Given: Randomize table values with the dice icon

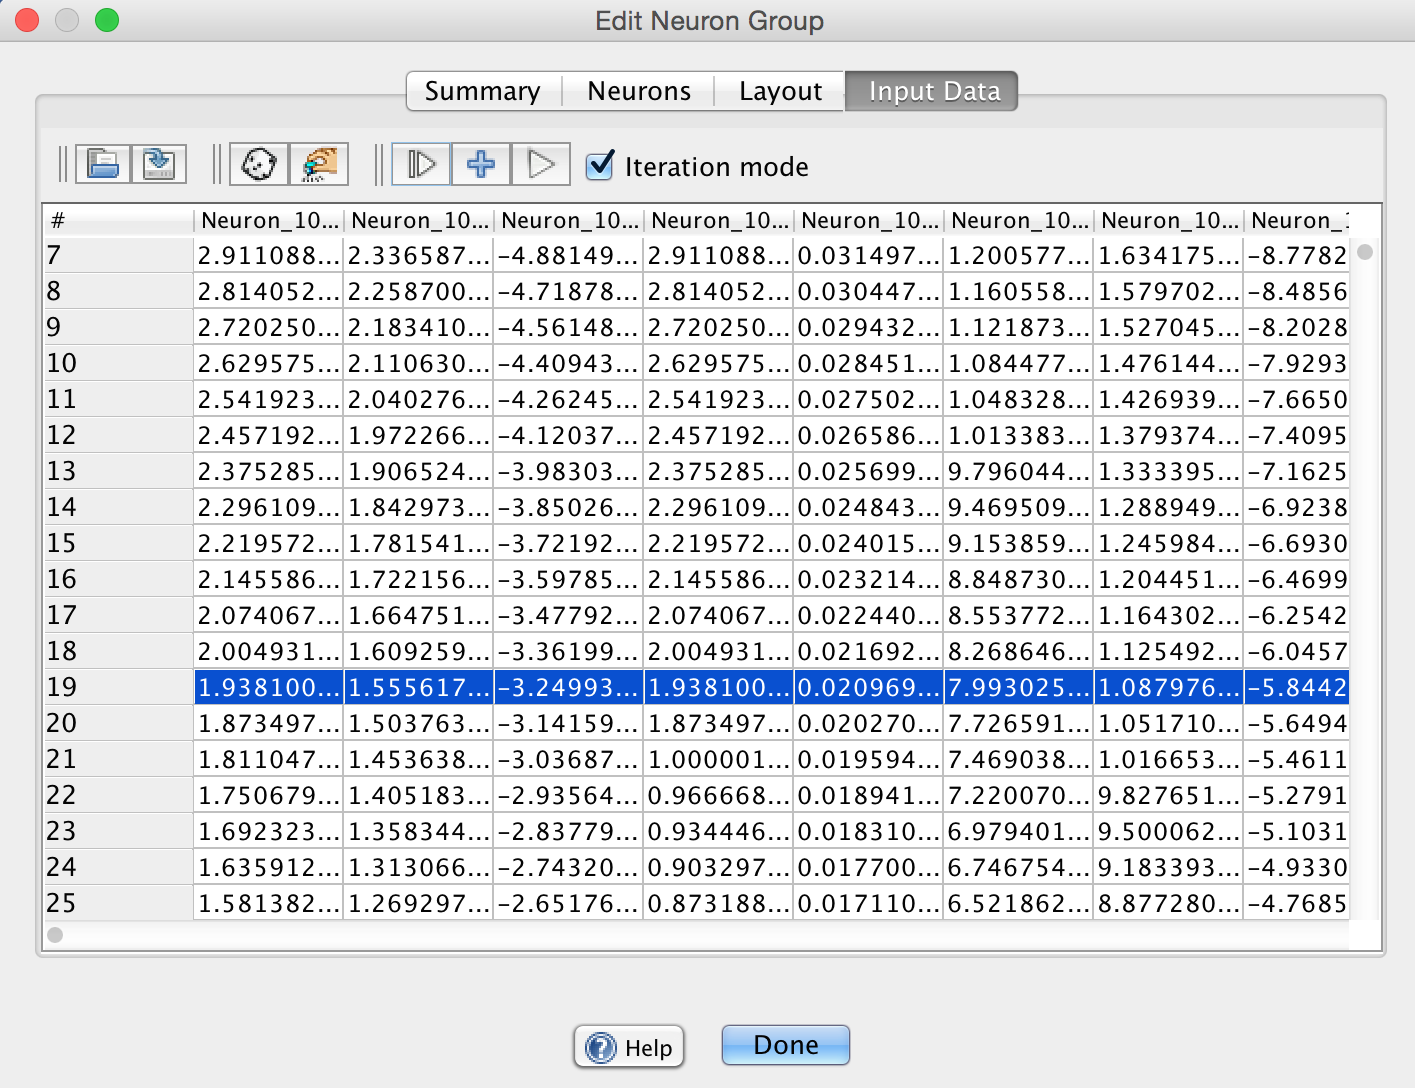Looking at the screenshot, I should 259,164.
